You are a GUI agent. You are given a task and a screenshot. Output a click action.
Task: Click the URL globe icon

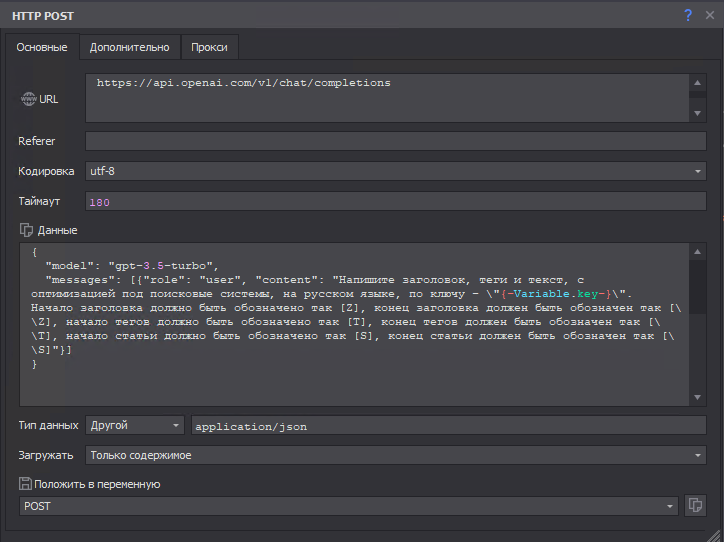[28, 99]
